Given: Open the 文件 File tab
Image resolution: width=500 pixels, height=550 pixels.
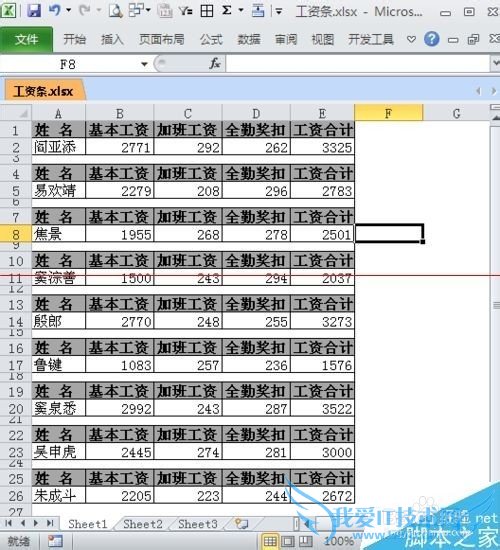Looking at the screenshot, I should pos(27,39).
